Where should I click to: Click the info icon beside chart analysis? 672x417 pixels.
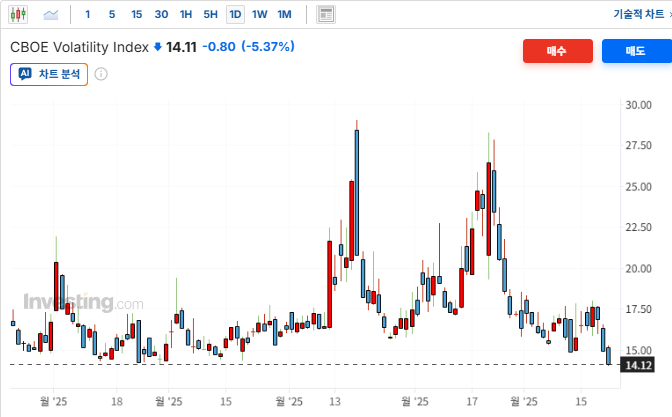[x=101, y=74]
